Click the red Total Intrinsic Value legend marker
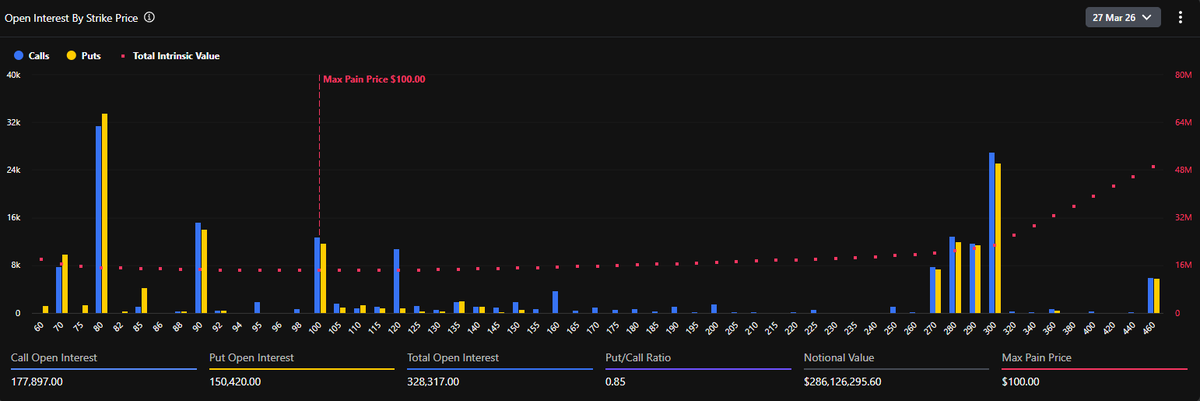Screen dimensions: 1200x401 point(124,56)
